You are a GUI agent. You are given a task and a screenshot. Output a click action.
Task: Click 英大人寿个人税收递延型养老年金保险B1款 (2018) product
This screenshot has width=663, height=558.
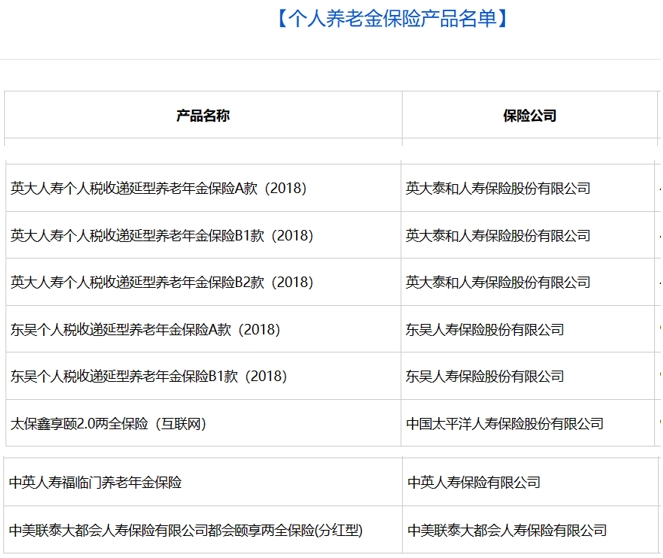(x=162, y=235)
